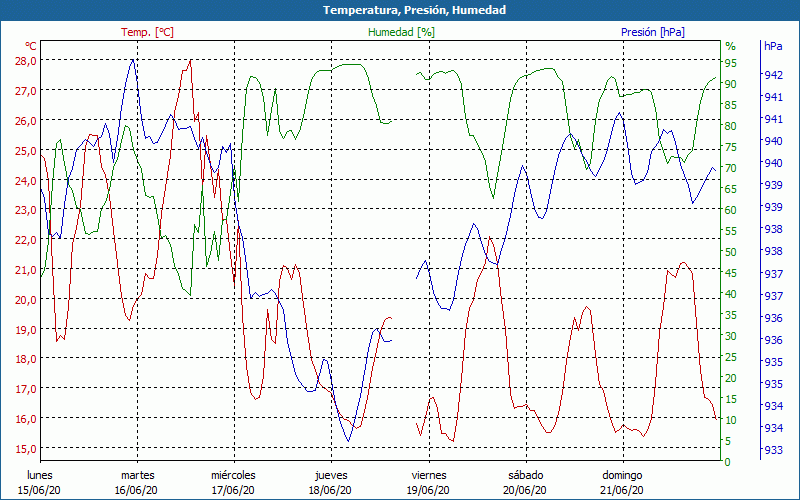Click the 'sábado' day label

click(526, 475)
